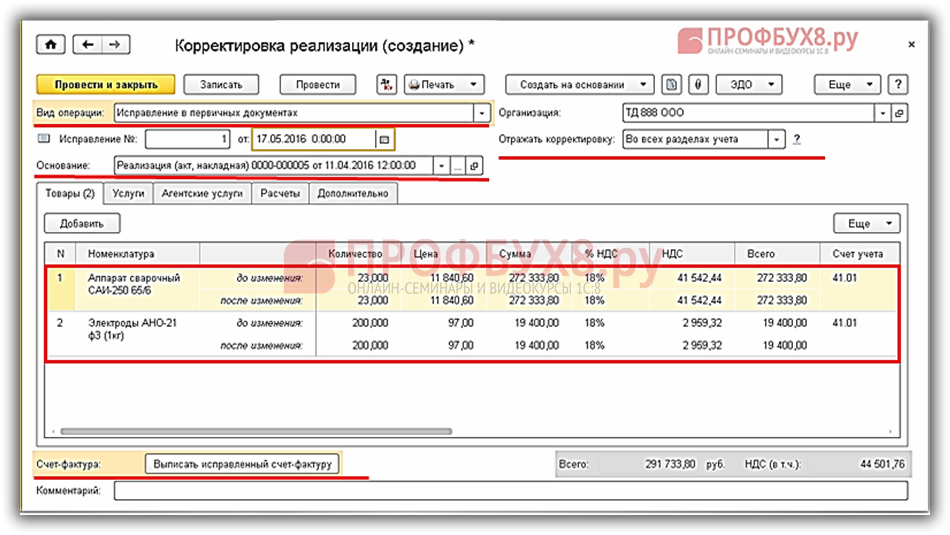This screenshot has height=535, width=950.
Task: Switch to the Расчеты tab
Action: click(280, 194)
